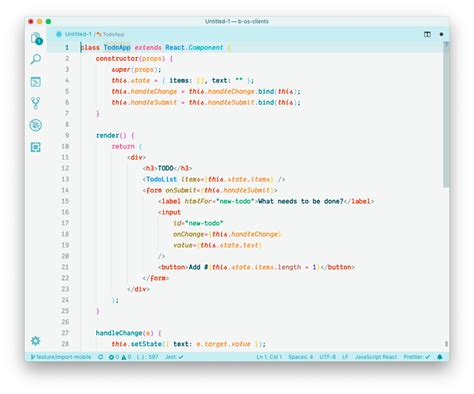
Task: Show errors count in status bar
Action: (114, 357)
